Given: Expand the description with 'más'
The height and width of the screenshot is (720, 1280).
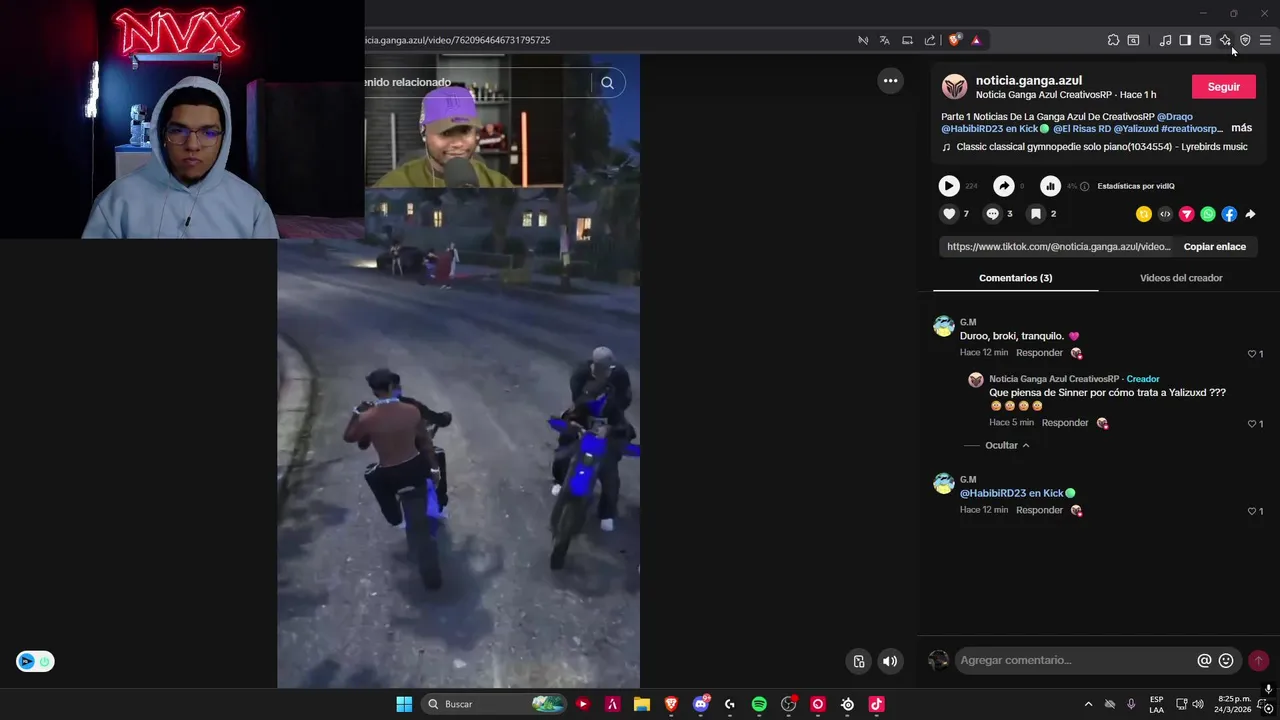Looking at the screenshot, I should pyautogui.click(x=1241, y=128).
